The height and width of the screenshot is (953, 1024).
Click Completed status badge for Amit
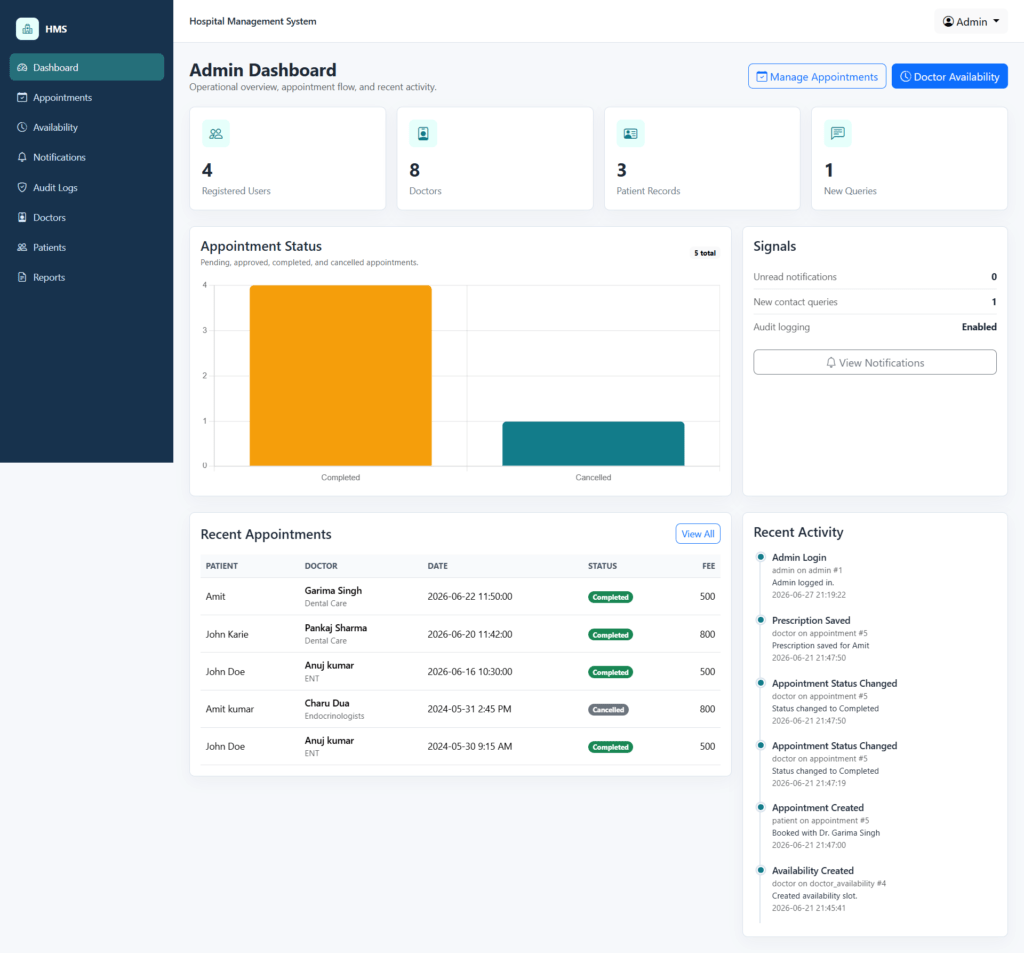point(610,597)
